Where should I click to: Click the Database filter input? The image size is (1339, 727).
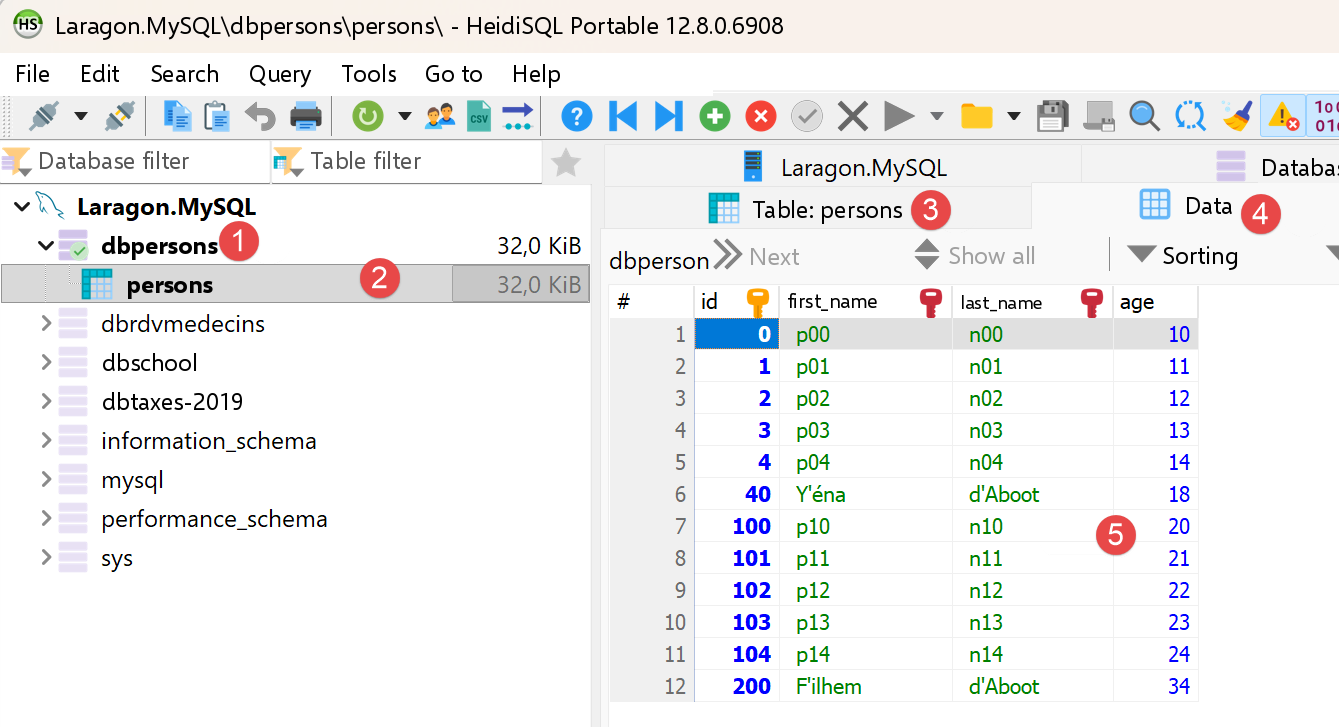tap(135, 161)
